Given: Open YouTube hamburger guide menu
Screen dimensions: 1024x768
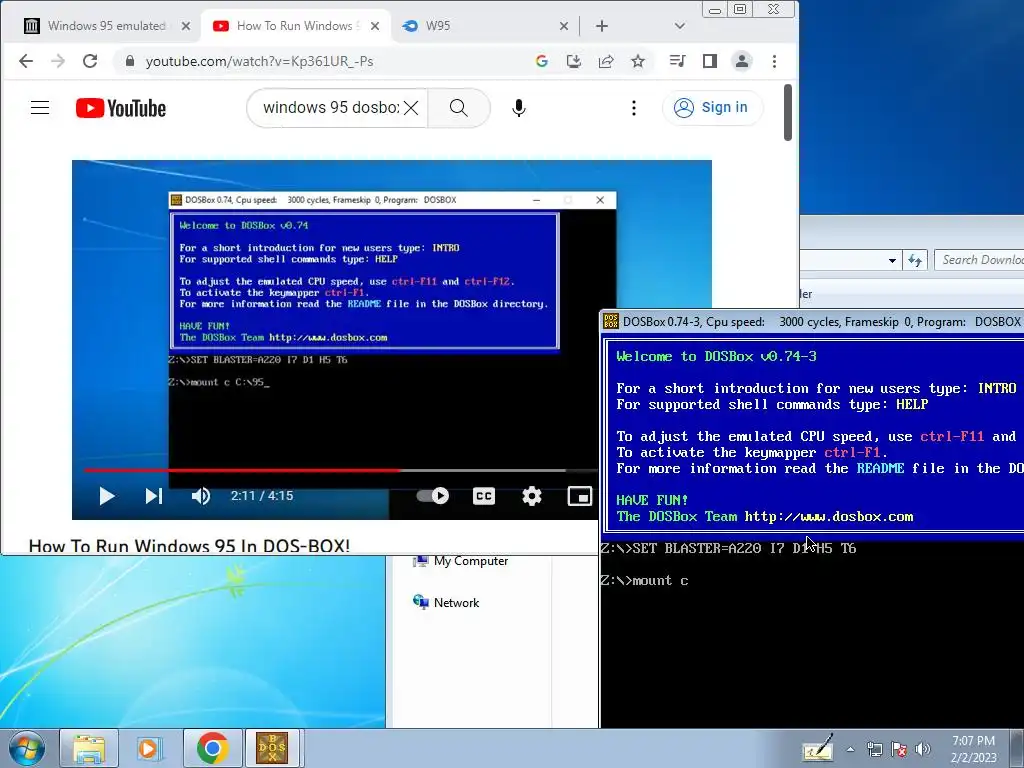Looking at the screenshot, I should click(x=40, y=108).
